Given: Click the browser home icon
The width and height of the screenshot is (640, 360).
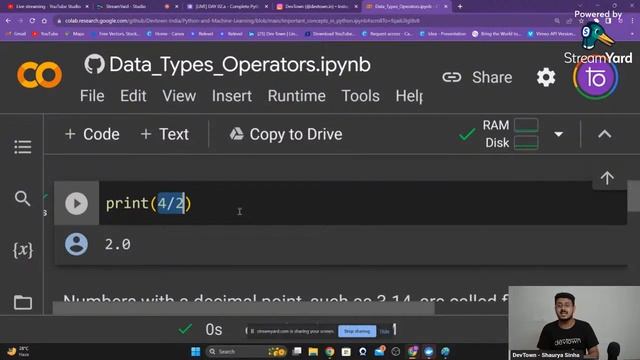Looking at the screenshot, I should click(x=44, y=20).
